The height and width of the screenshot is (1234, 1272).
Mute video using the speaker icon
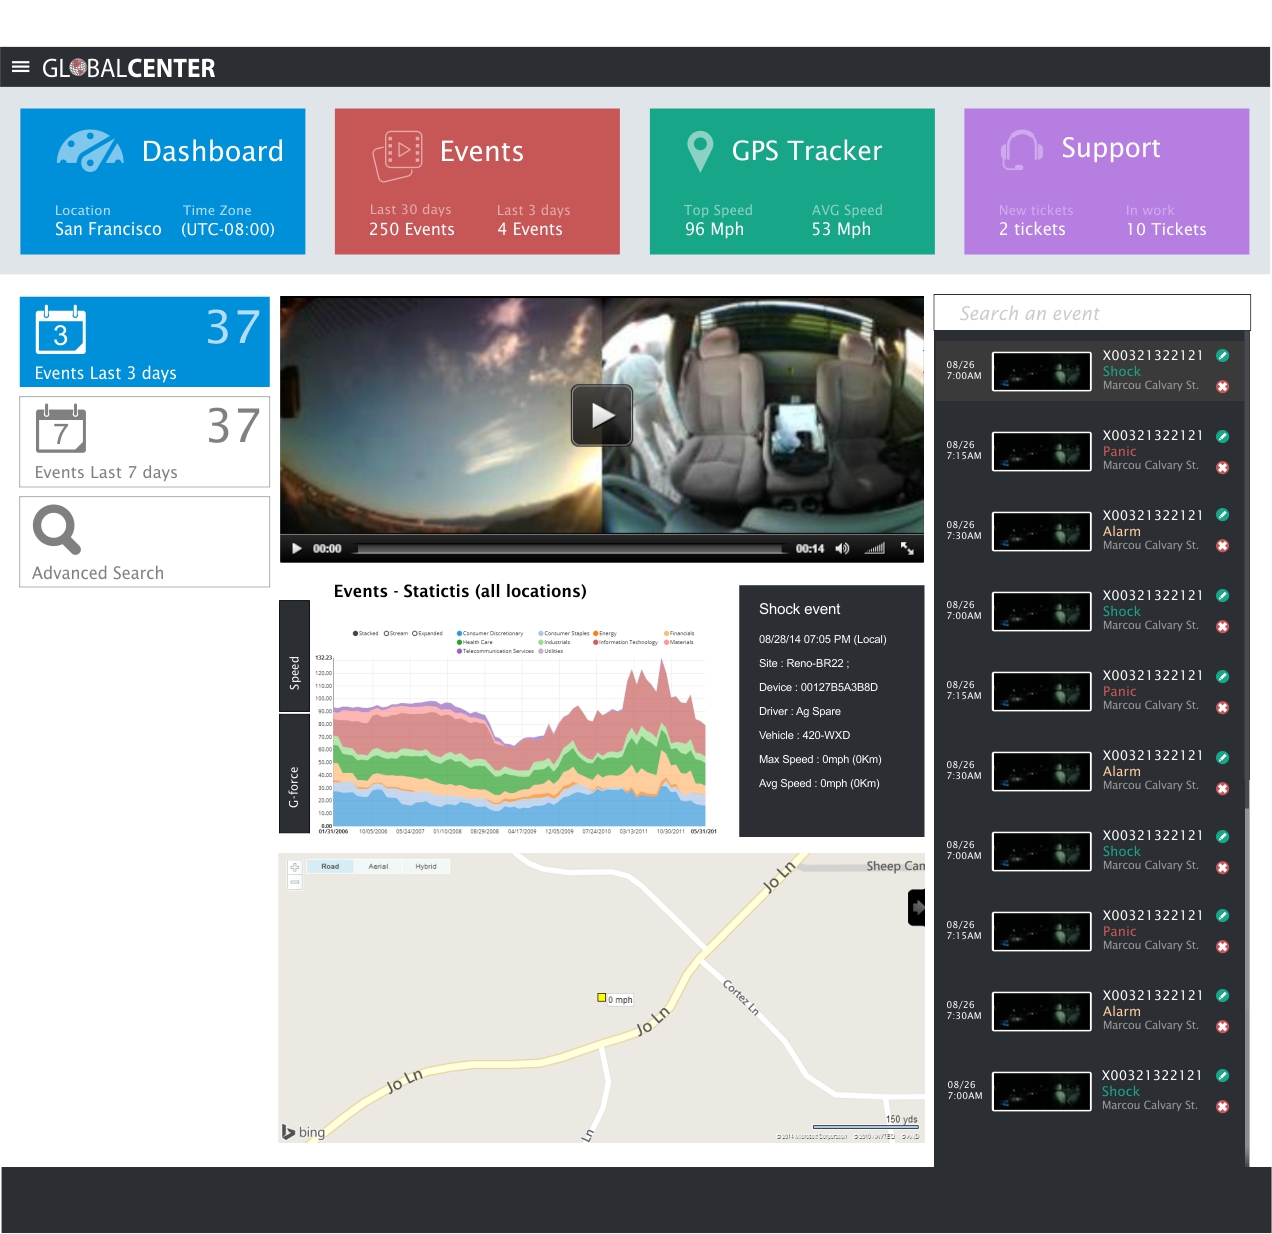click(x=842, y=548)
